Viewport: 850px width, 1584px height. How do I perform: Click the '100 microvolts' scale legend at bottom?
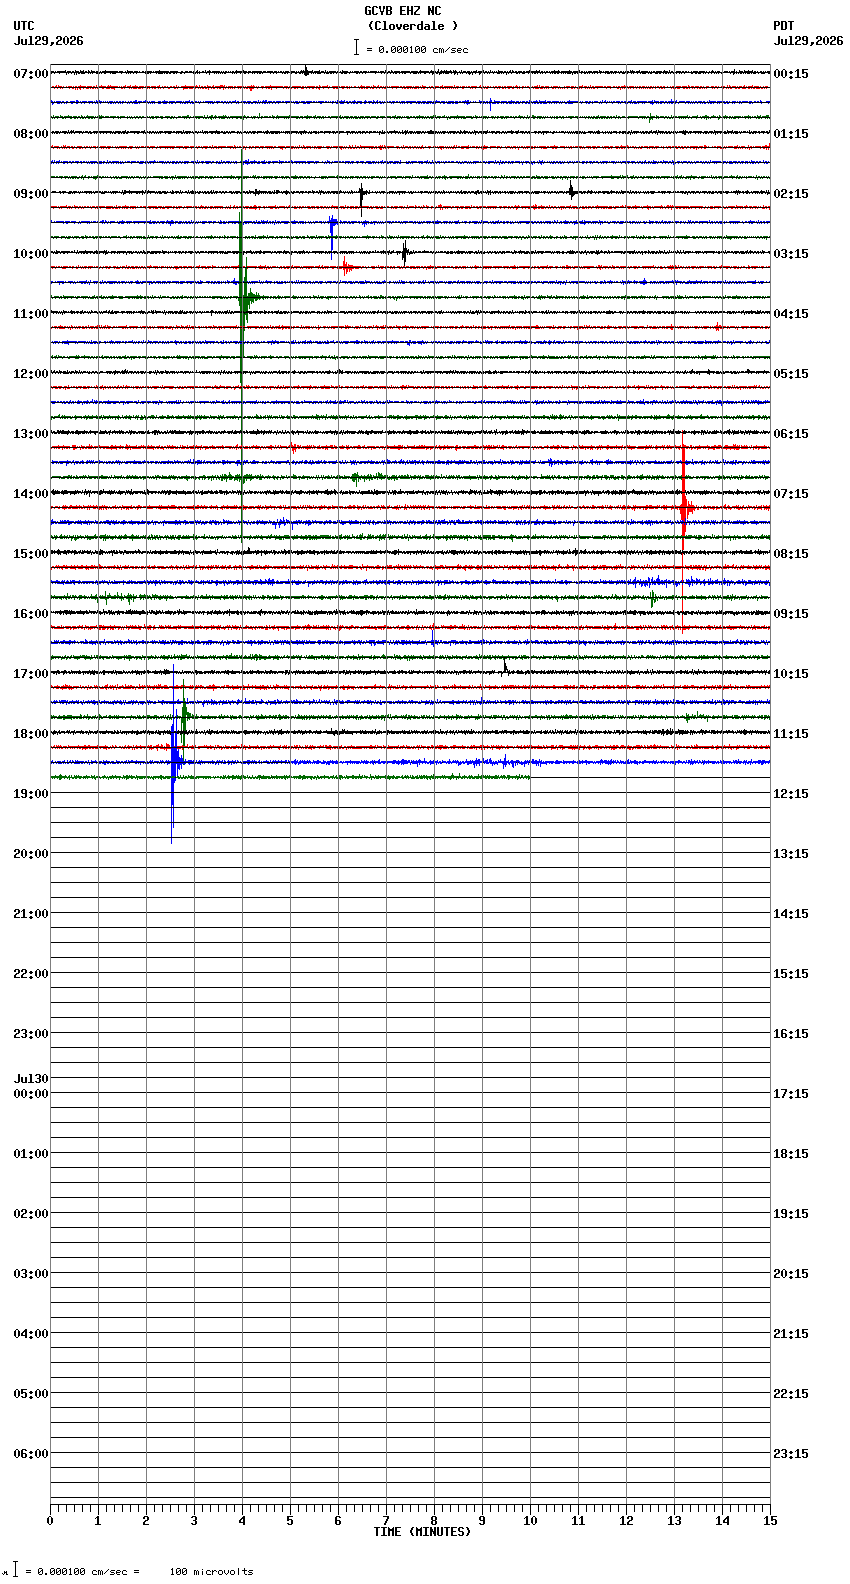point(211,1572)
